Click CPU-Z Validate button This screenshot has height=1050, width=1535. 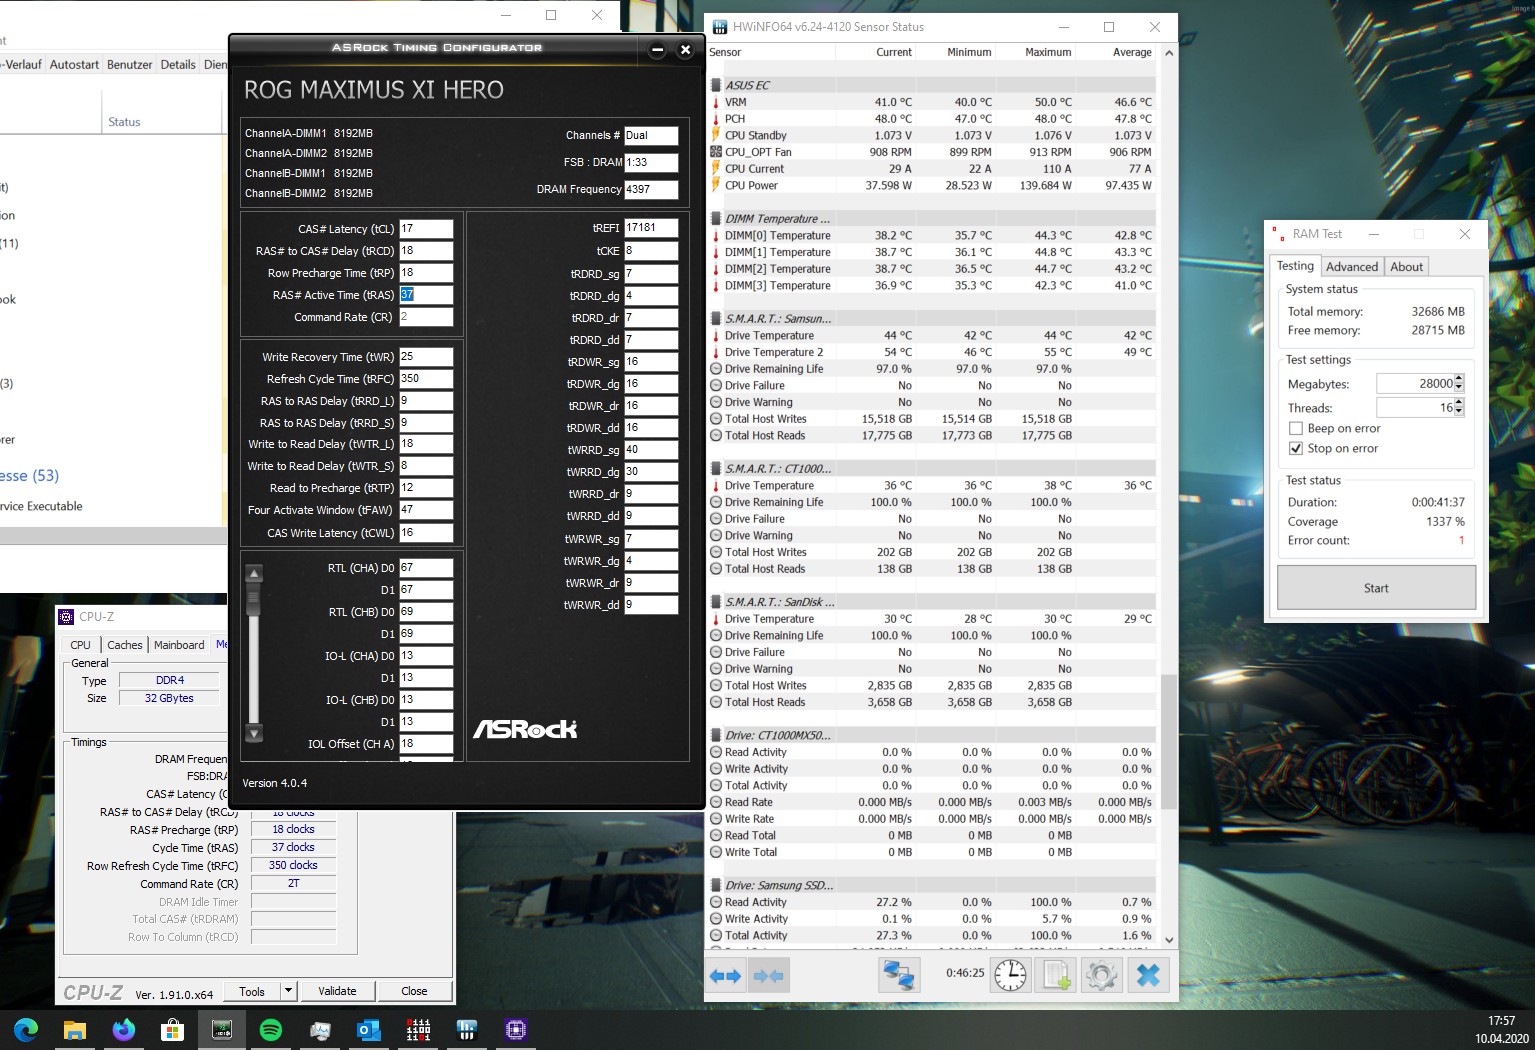click(x=337, y=991)
